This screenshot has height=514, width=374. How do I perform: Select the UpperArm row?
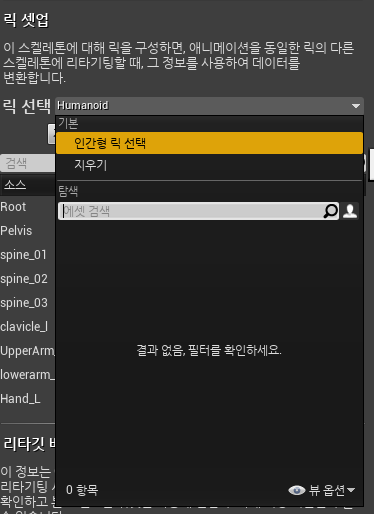[x=27, y=351]
